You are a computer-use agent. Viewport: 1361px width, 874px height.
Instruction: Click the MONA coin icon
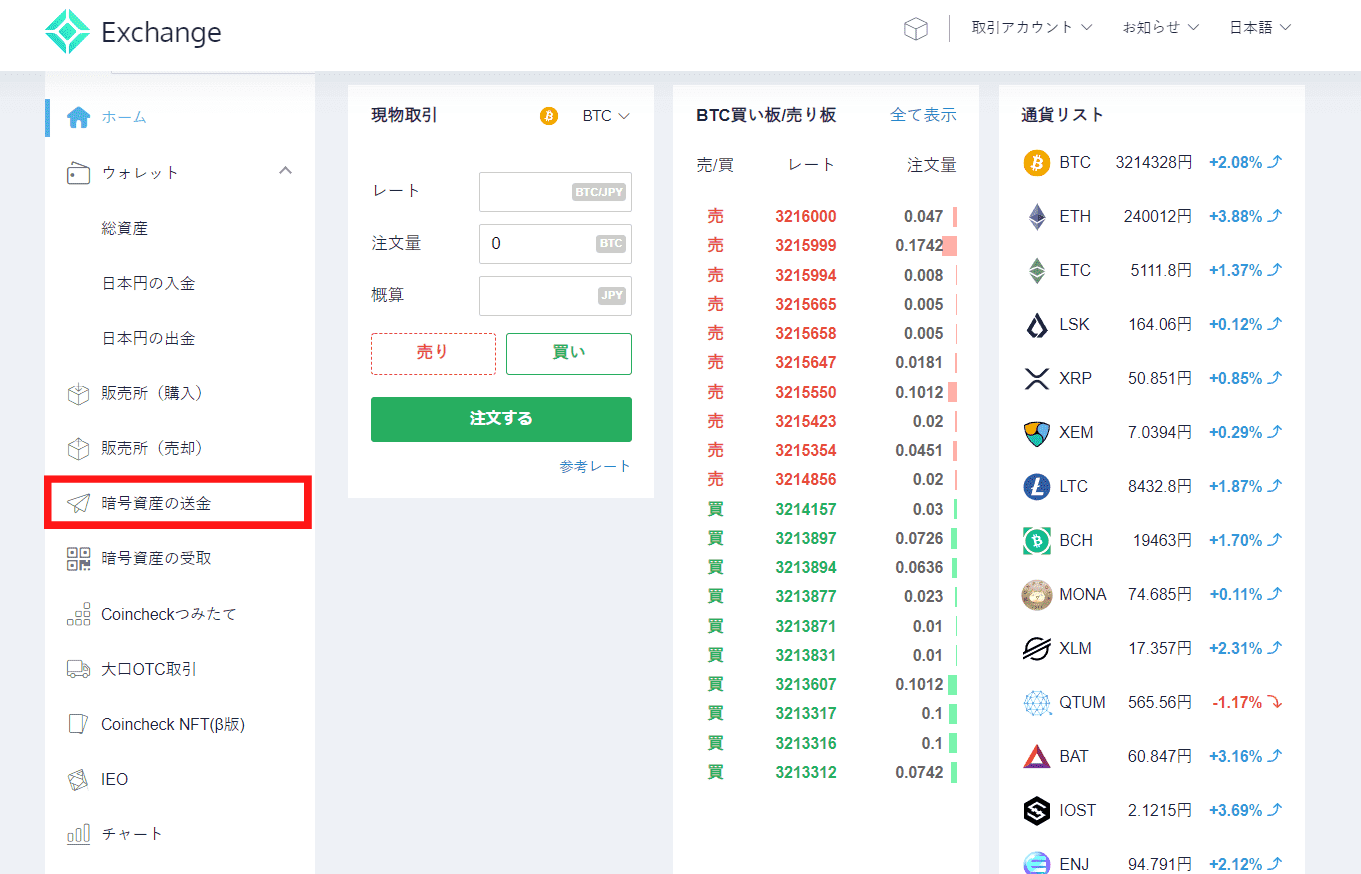[1037, 594]
